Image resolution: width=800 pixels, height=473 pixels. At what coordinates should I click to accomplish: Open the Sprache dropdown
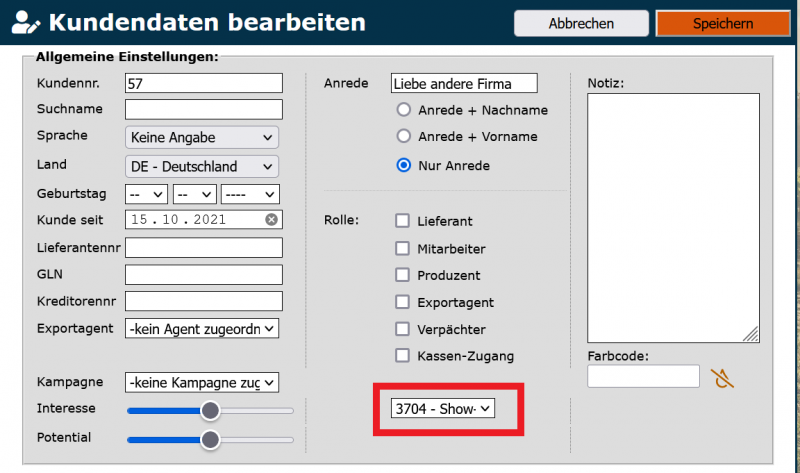click(202, 137)
